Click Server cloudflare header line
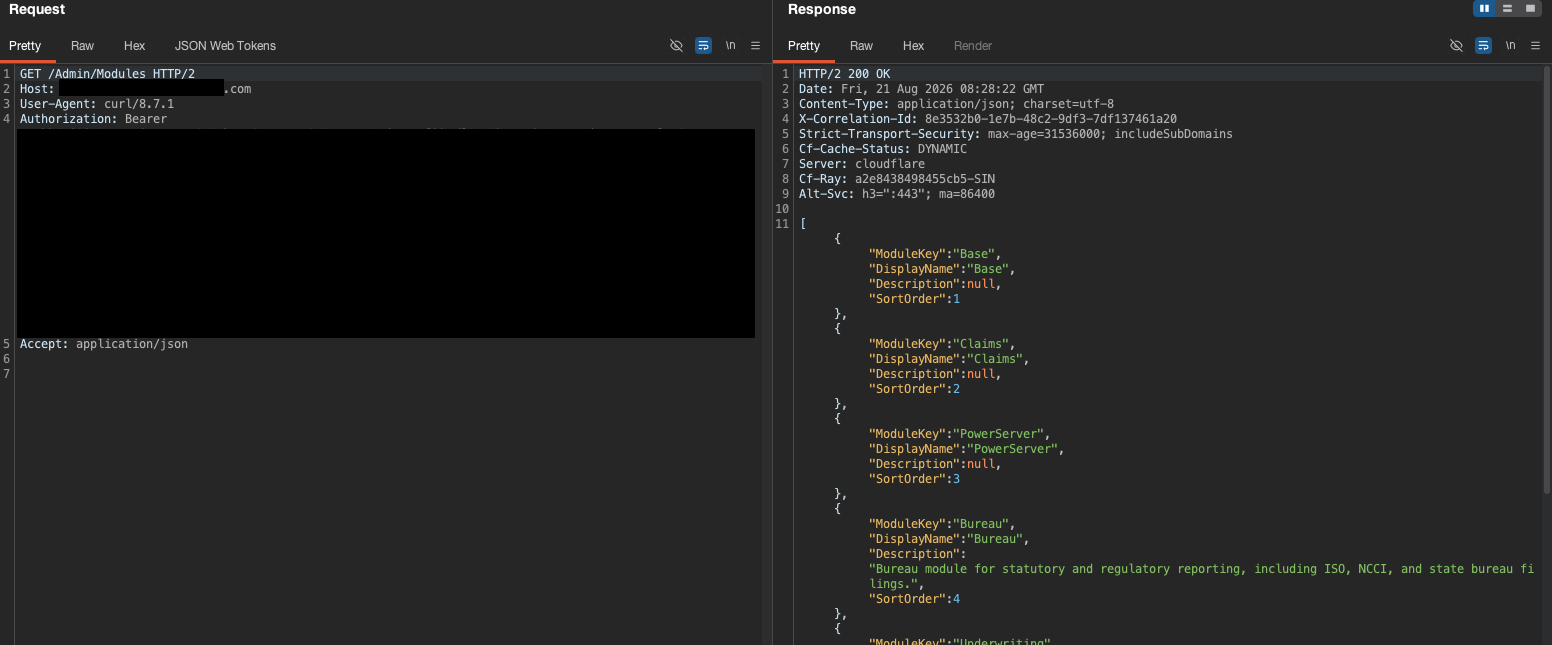 click(861, 164)
